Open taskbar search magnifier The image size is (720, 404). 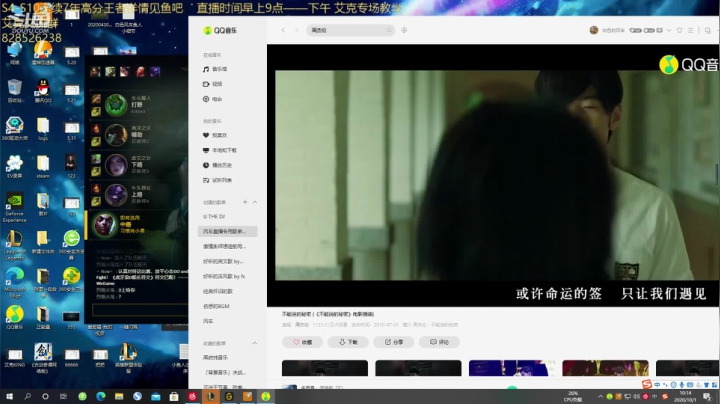click(x=27, y=396)
